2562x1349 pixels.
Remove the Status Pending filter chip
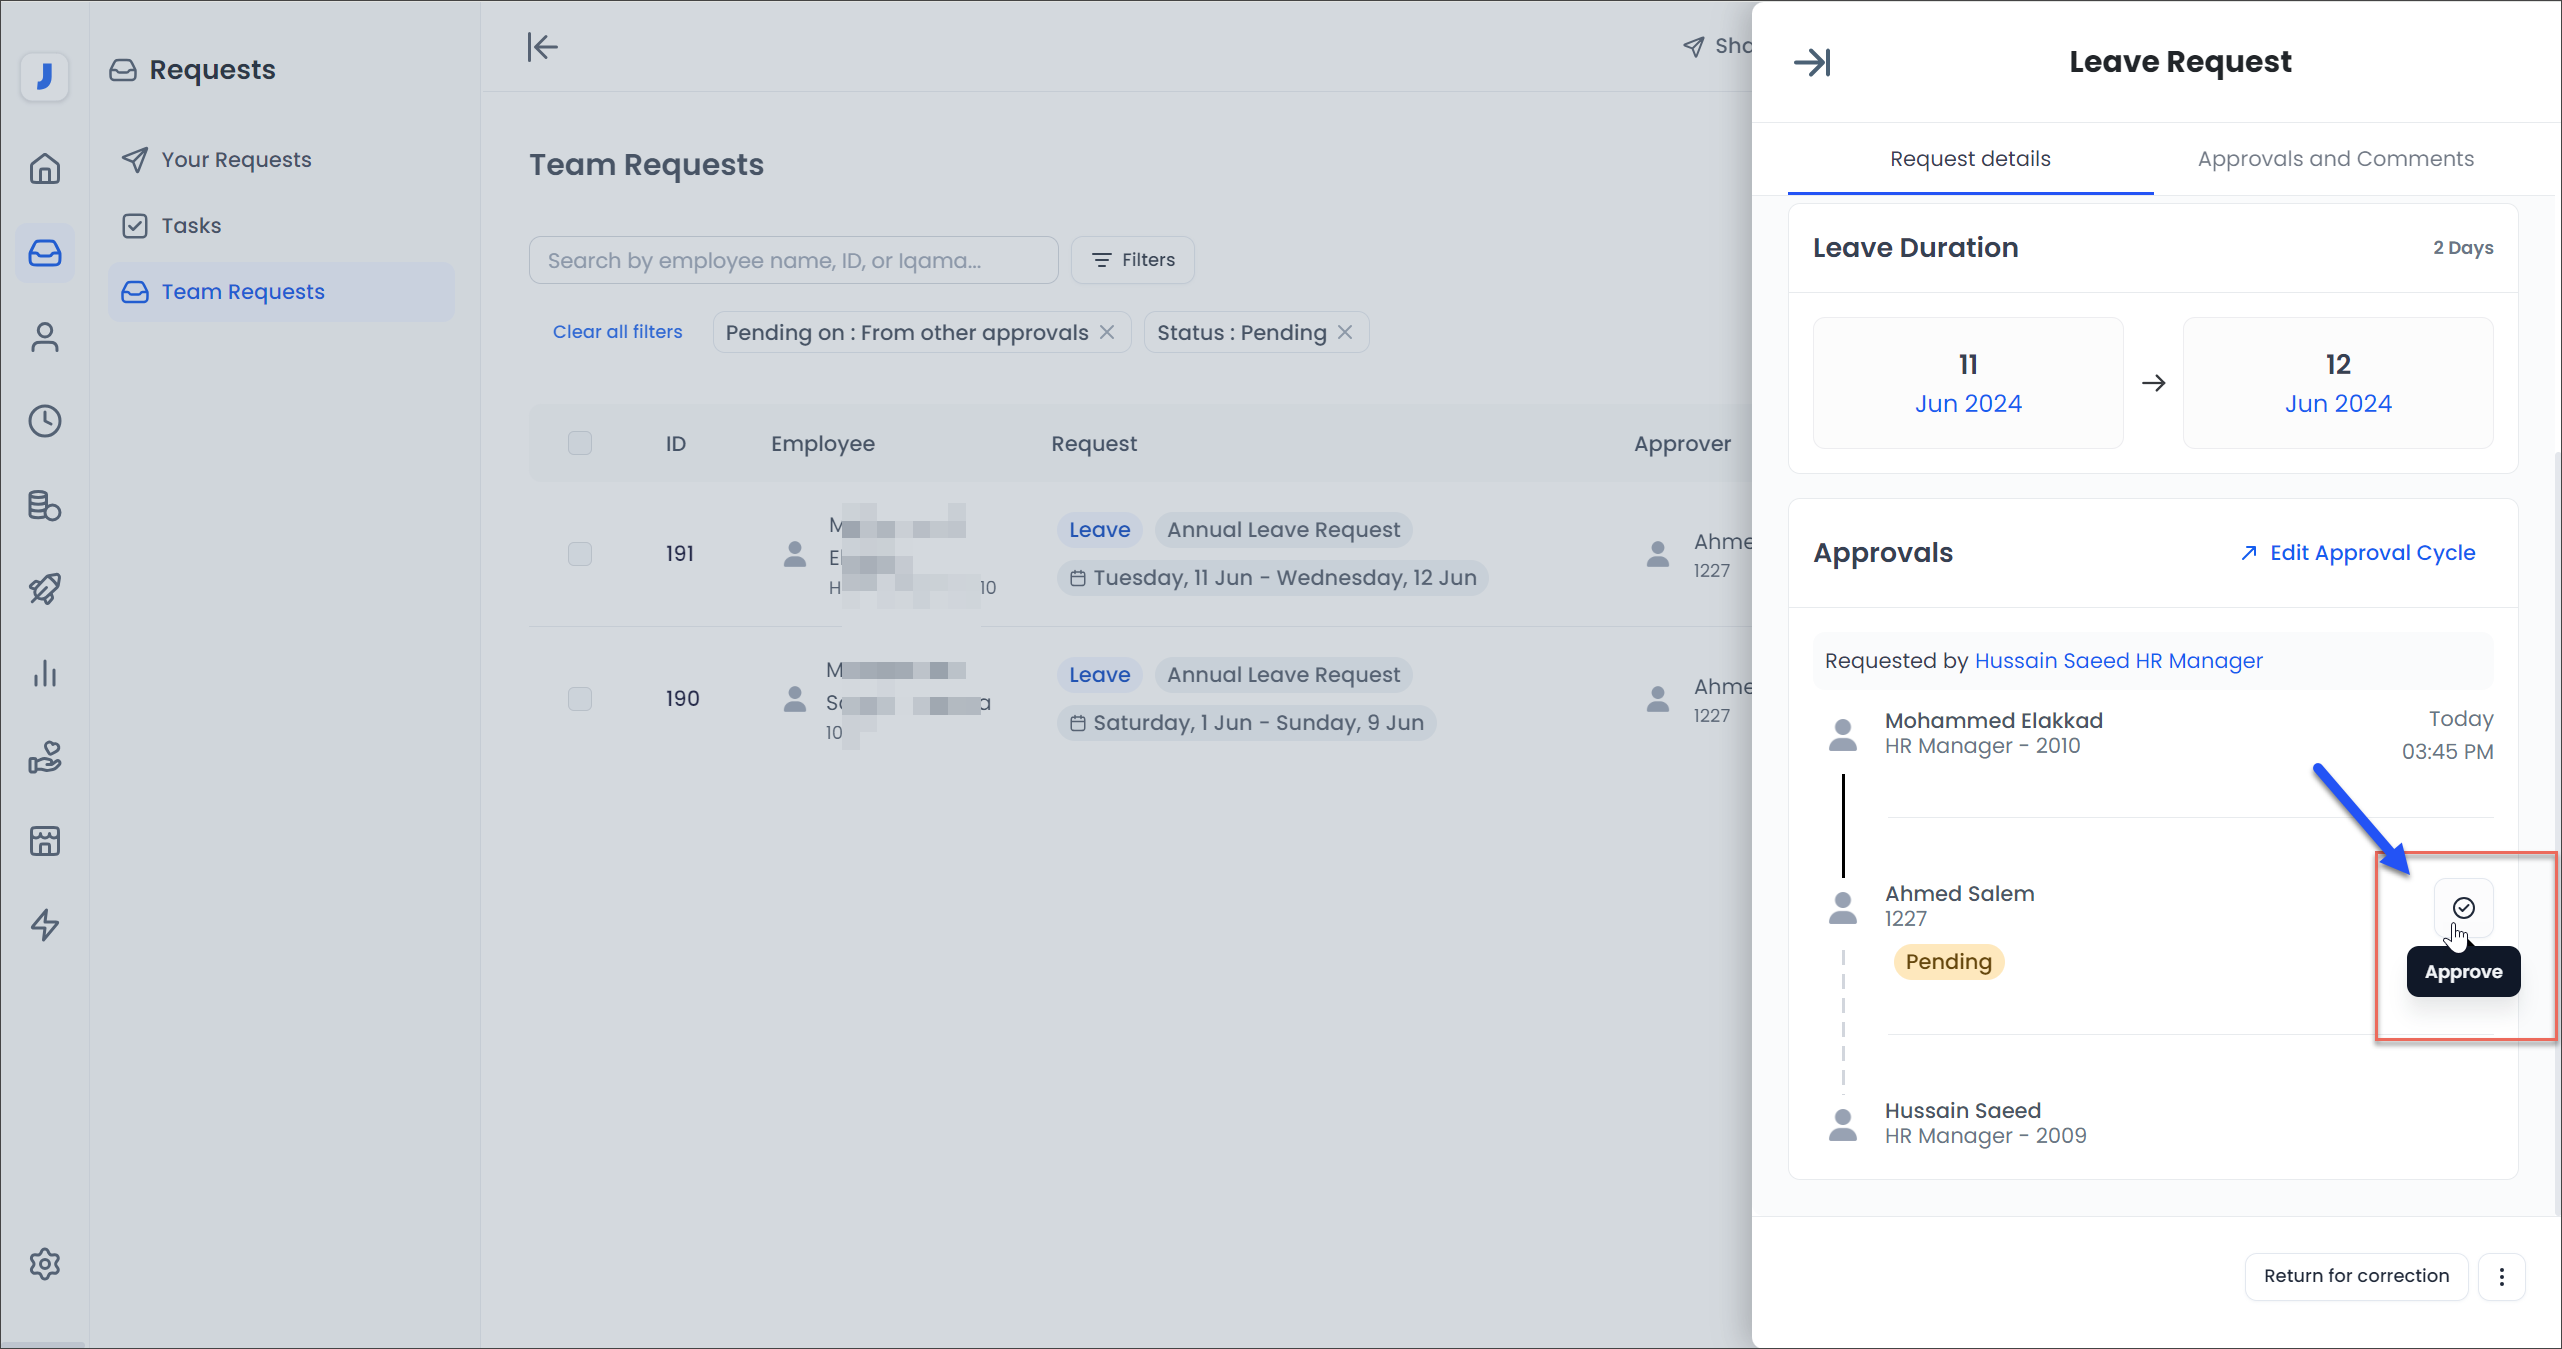point(1345,332)
